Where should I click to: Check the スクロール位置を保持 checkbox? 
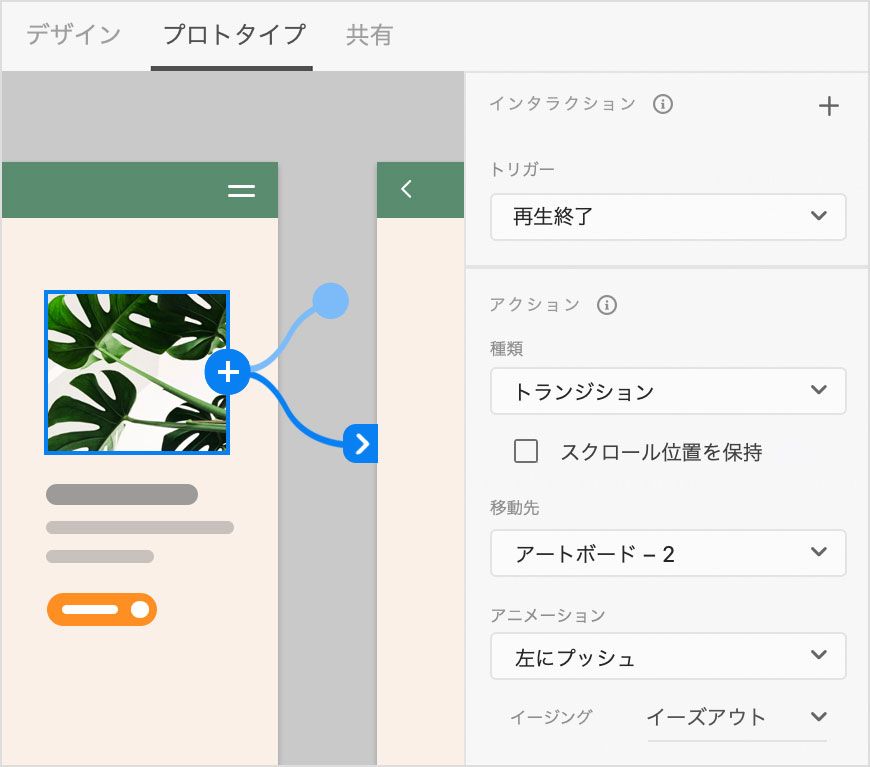point(525,452)
